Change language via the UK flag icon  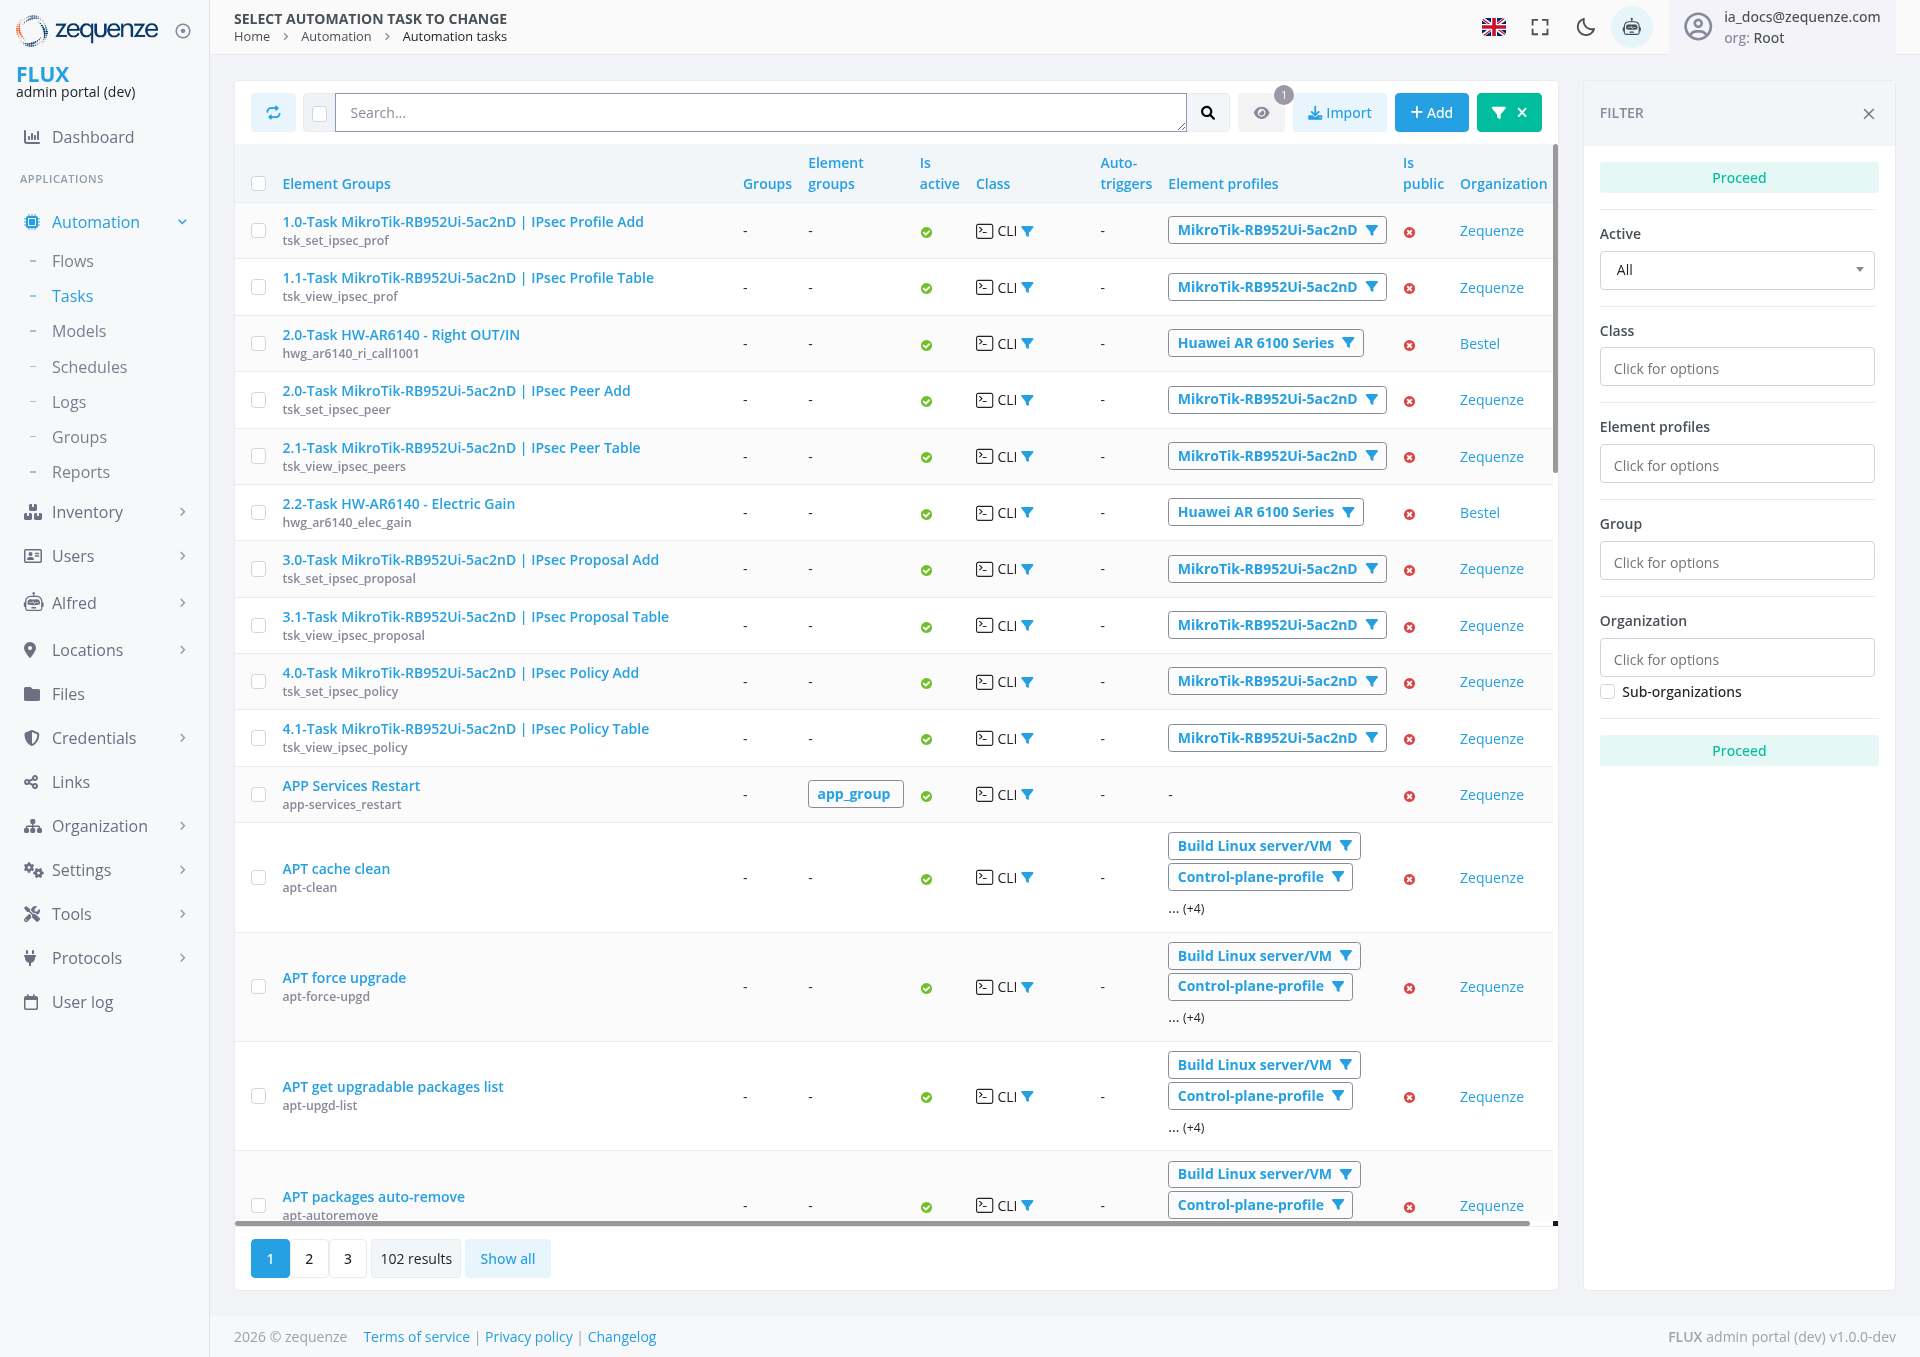1494,27
